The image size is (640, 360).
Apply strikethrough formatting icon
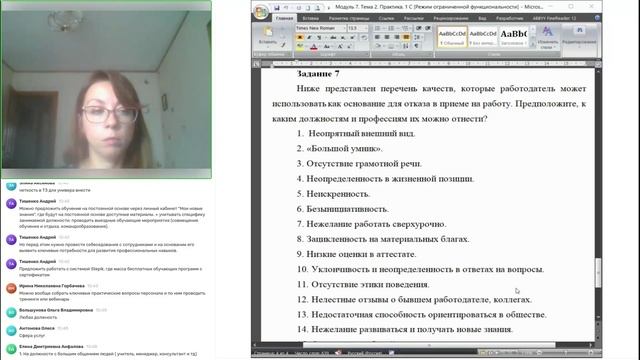click(333, 37)
